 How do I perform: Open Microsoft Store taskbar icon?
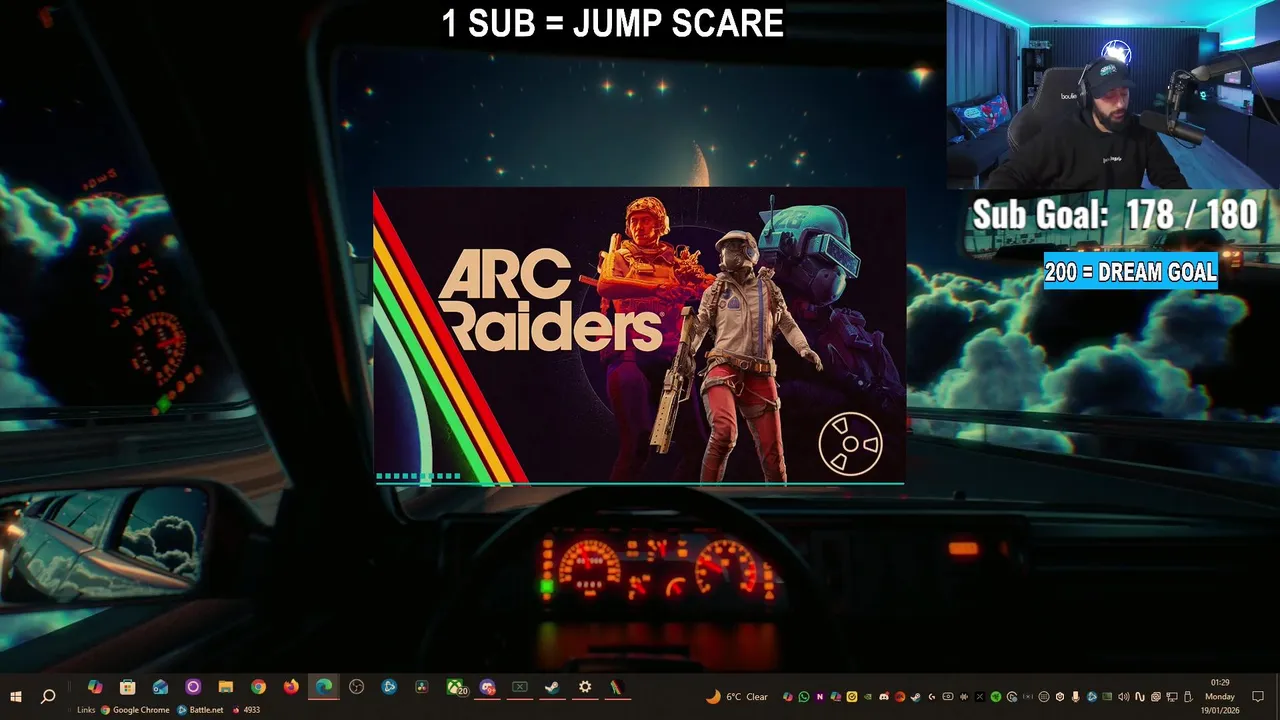click(127, 687)
